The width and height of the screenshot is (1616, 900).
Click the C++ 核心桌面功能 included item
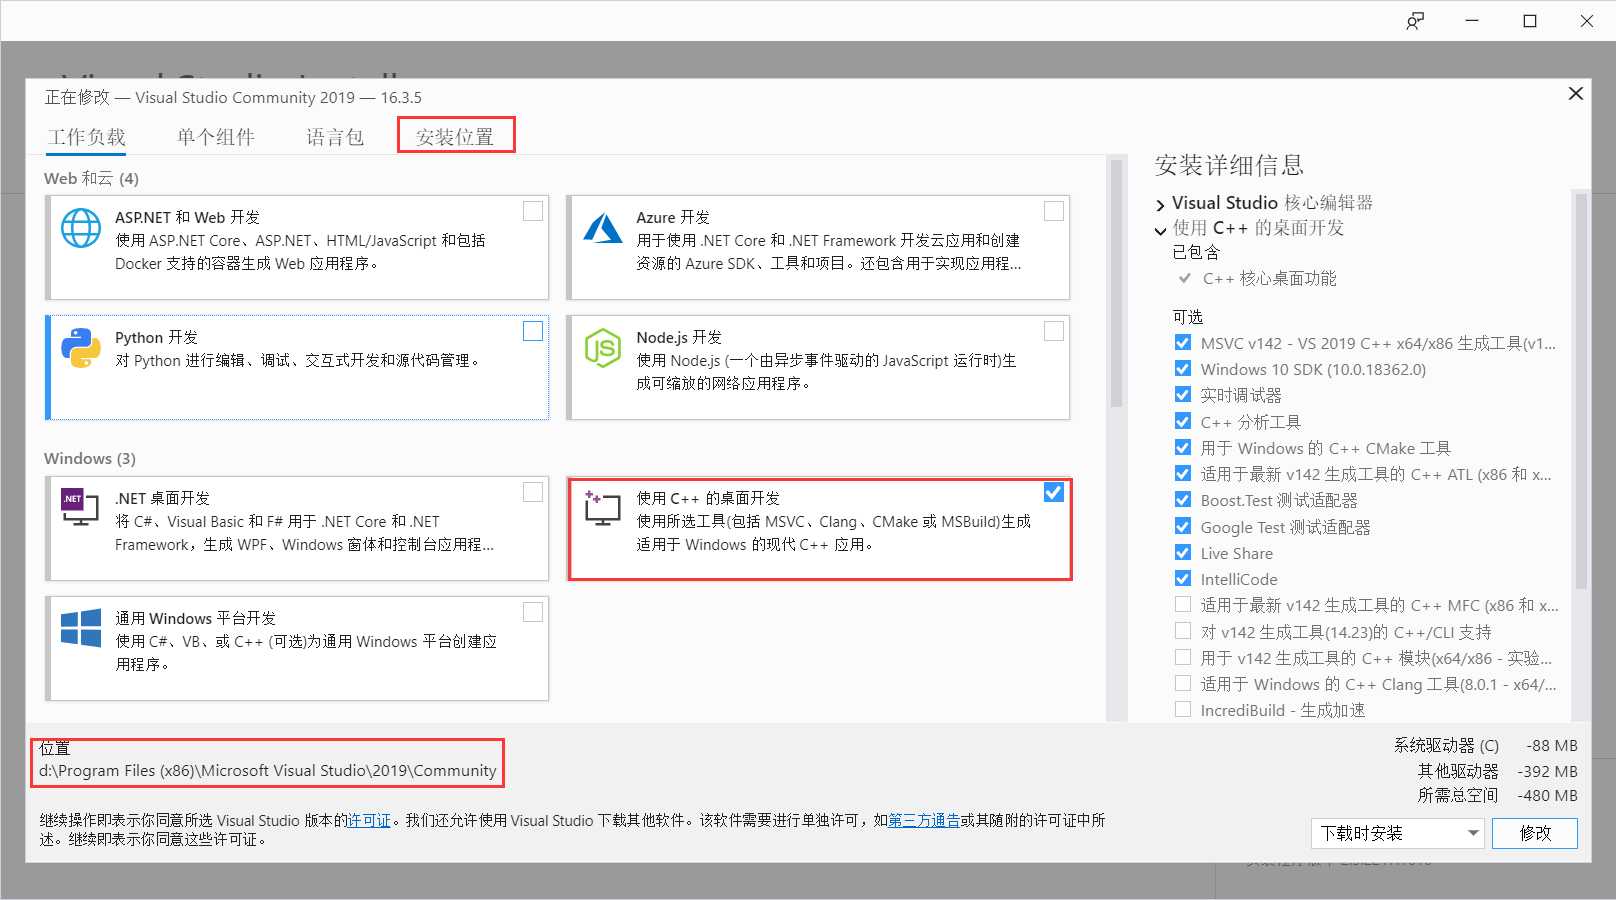1269,278
